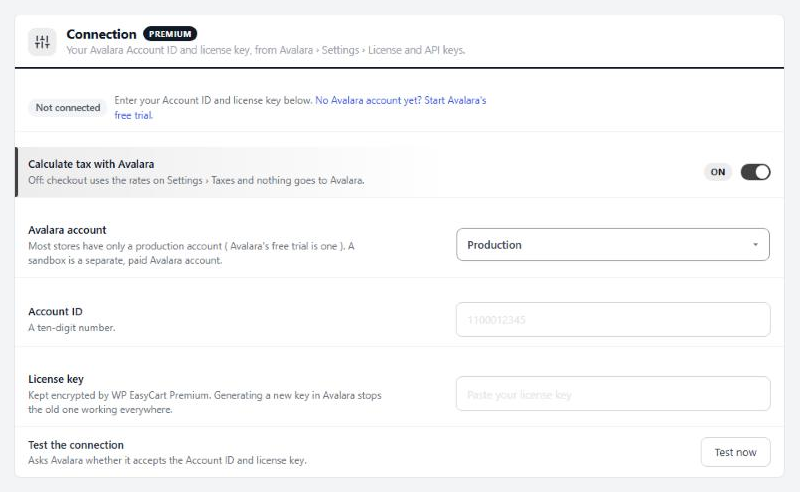Viewport: 800px width, 492px height.
Task: Click the Connection heading
Action: tap(102, 34)
